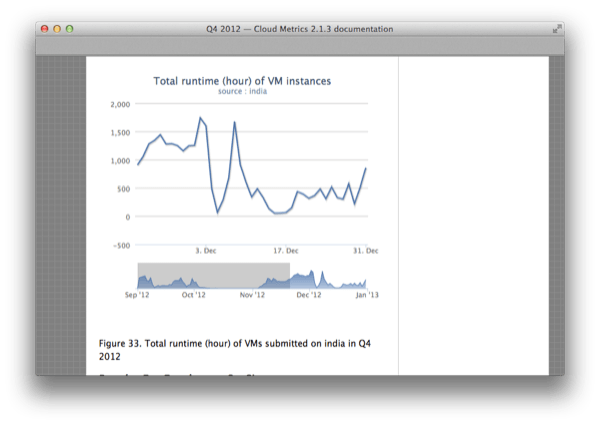Click the Figure 33 caption text

[235, 350]
